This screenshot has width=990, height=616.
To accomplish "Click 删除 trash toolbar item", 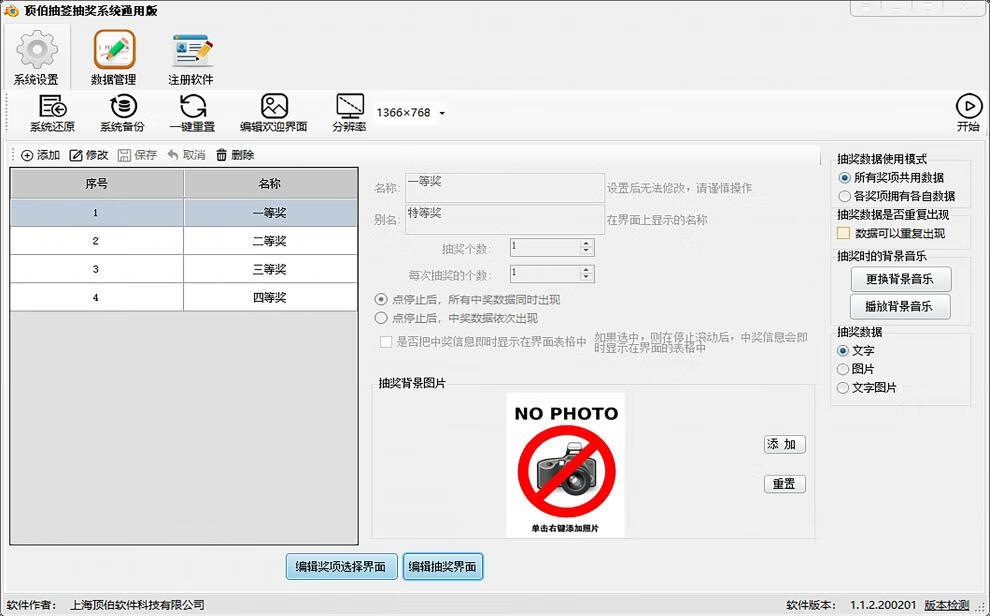I will [x=235, y=155].
